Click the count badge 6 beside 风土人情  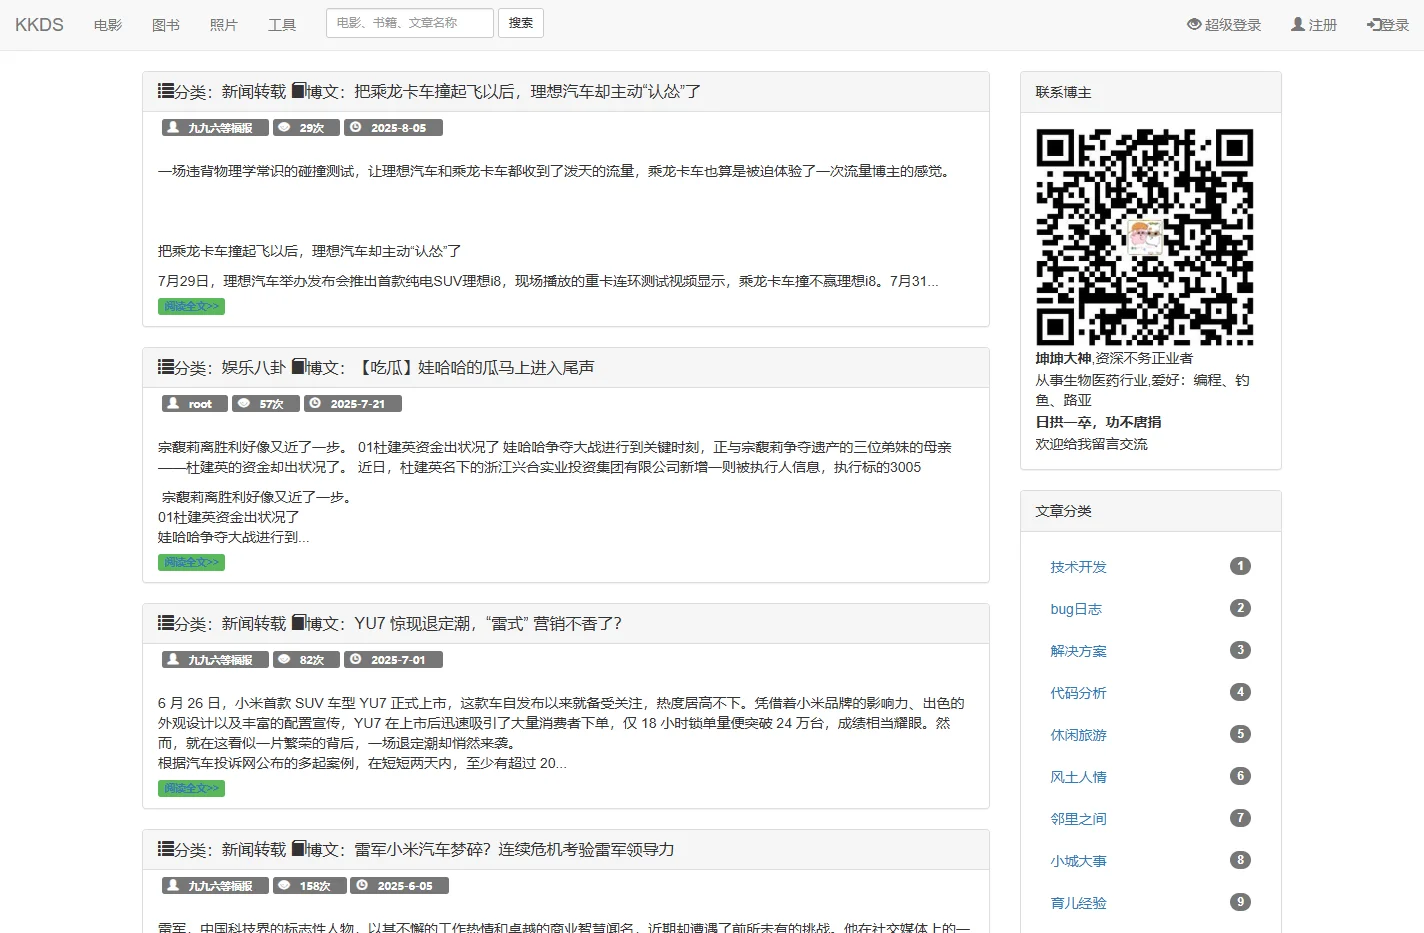pyautogui.click(x=1240, y=776)
